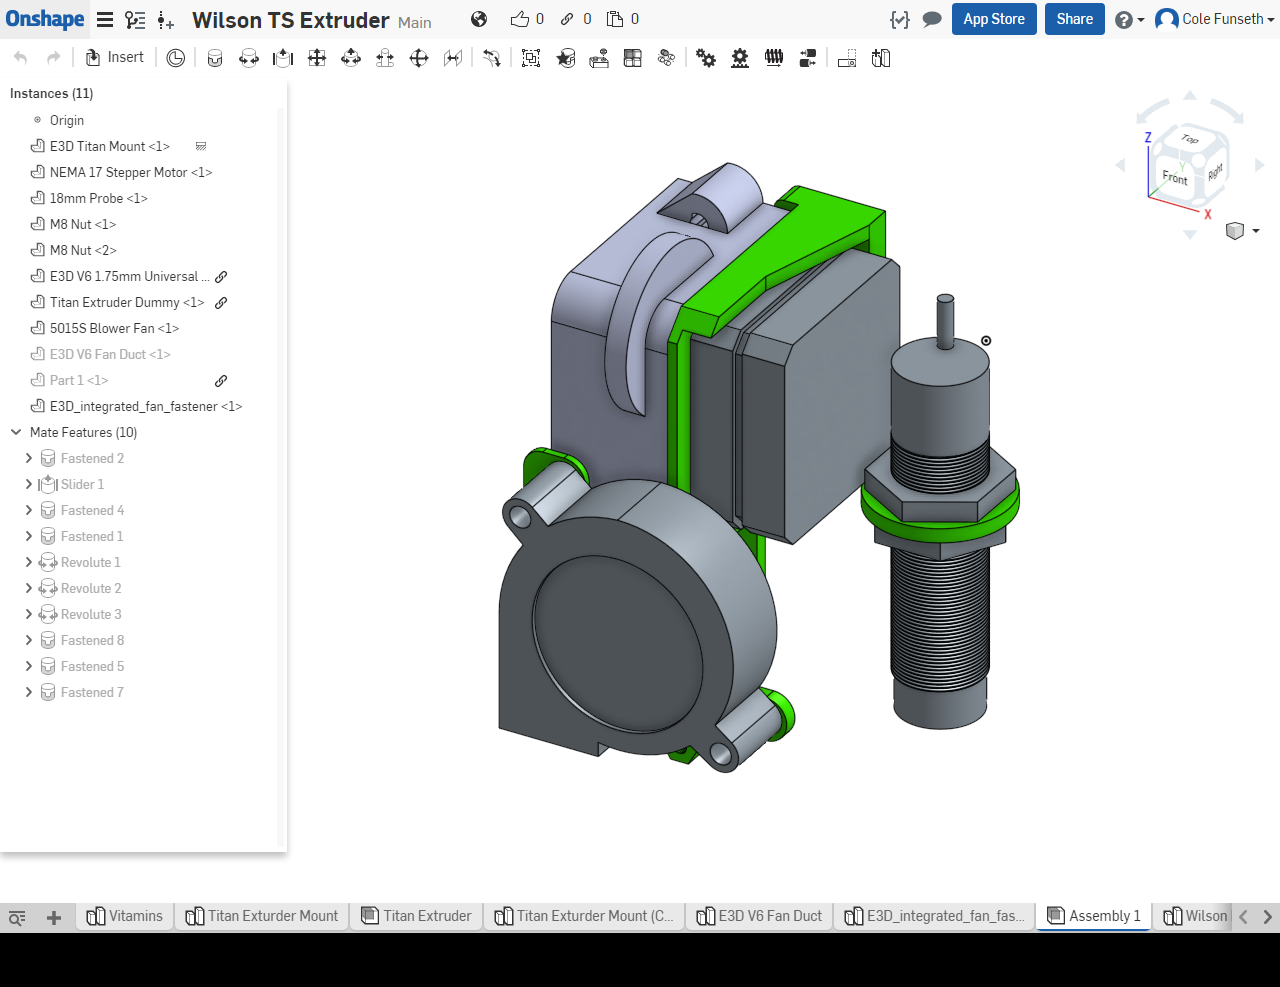Viewport: 1280px width, 987px height.
Task: Switch to the Titan Exturder Mount tab
Action: [262, 916]
